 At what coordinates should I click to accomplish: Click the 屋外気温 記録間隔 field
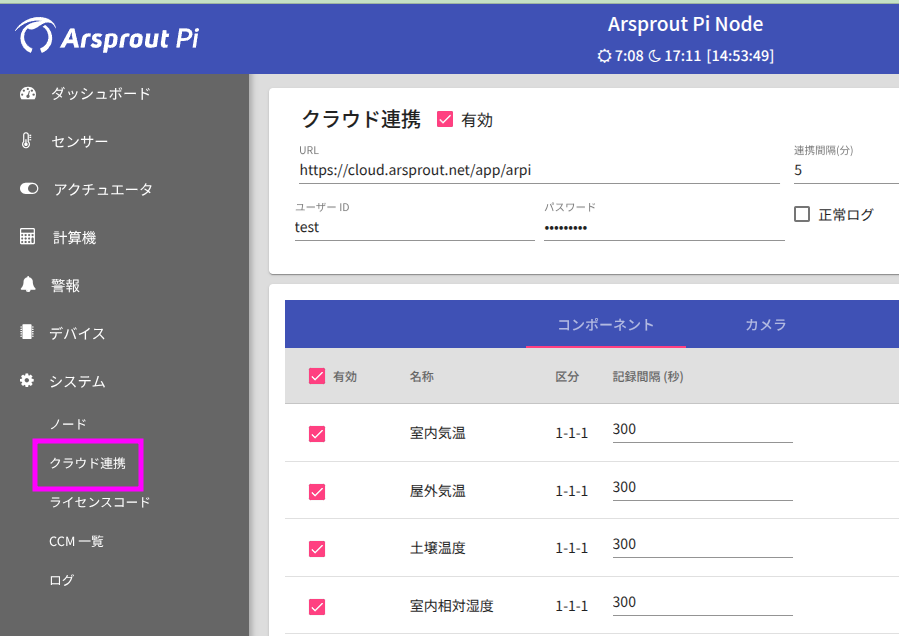702,488
